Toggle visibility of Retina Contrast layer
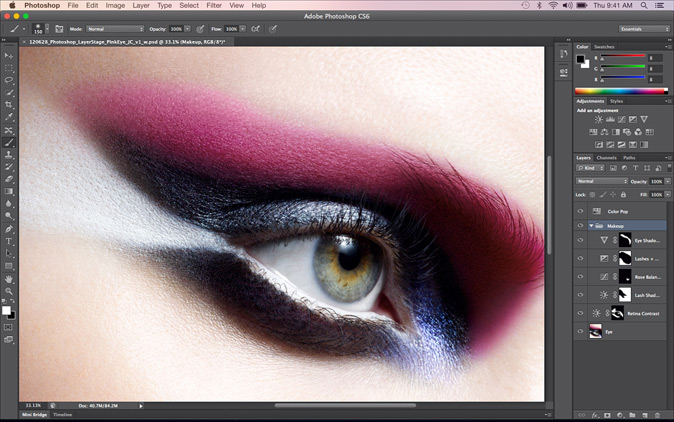 (580, 313)
